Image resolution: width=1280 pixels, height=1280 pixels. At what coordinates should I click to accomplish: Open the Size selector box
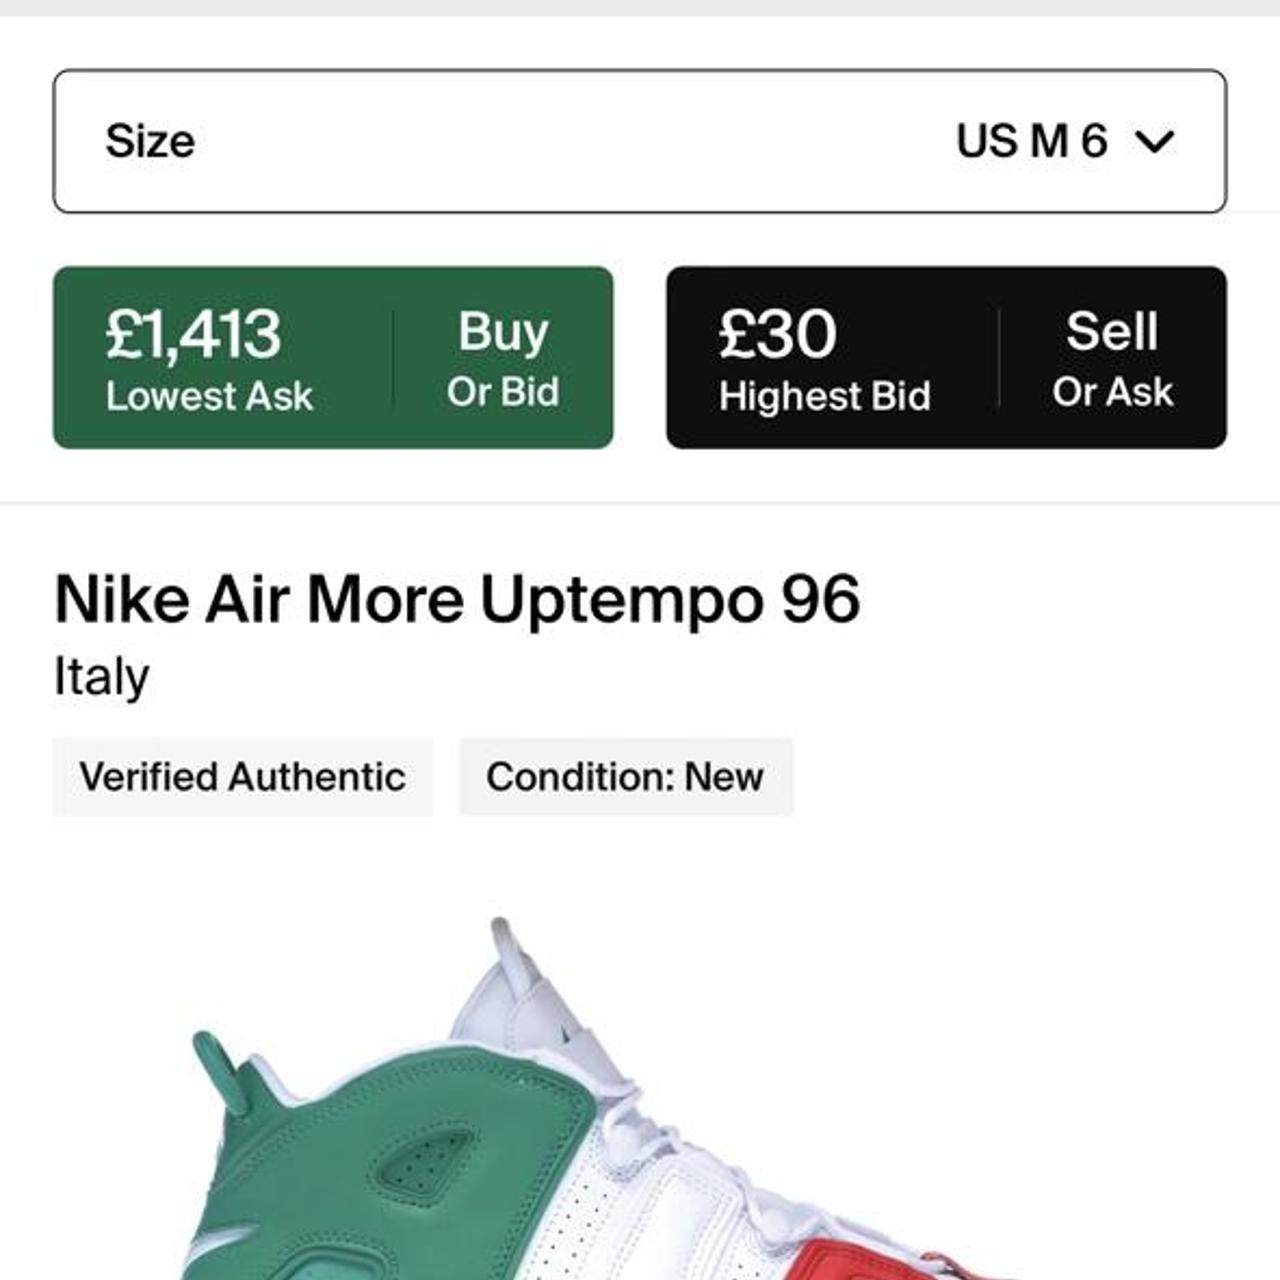[640, 141]
